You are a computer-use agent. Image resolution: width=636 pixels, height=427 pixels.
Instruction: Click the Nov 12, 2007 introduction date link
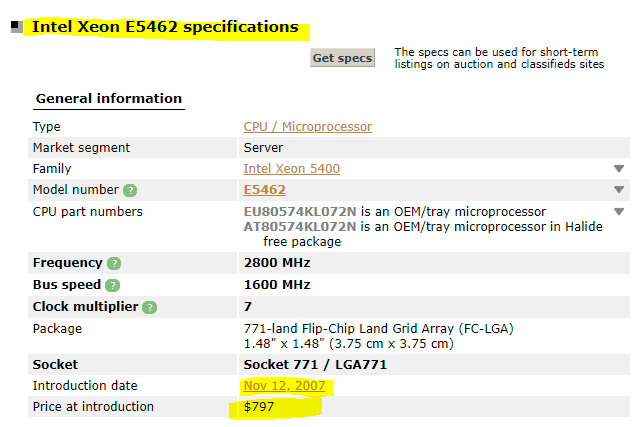pos(285,386)
